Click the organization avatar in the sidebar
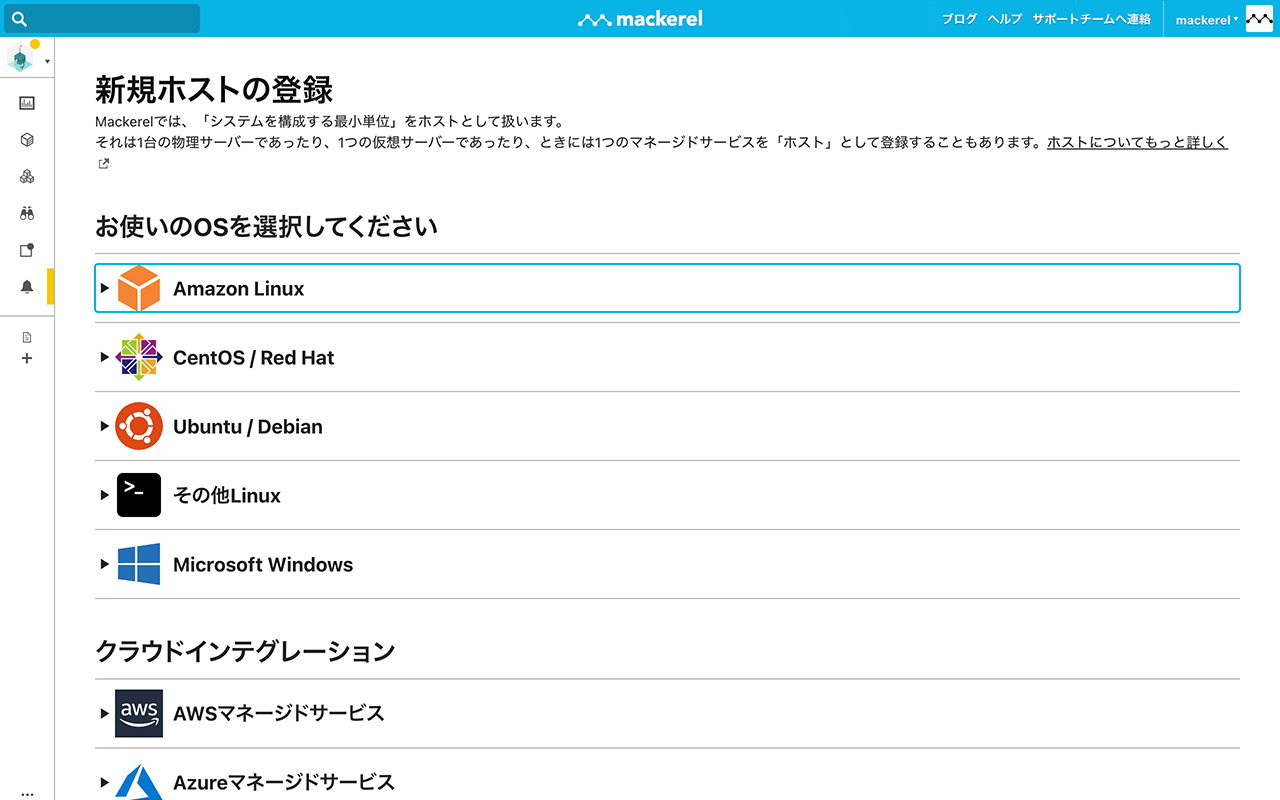Image resolution: width=1280 pixels, height=800 pixels. tap(20, 56)
